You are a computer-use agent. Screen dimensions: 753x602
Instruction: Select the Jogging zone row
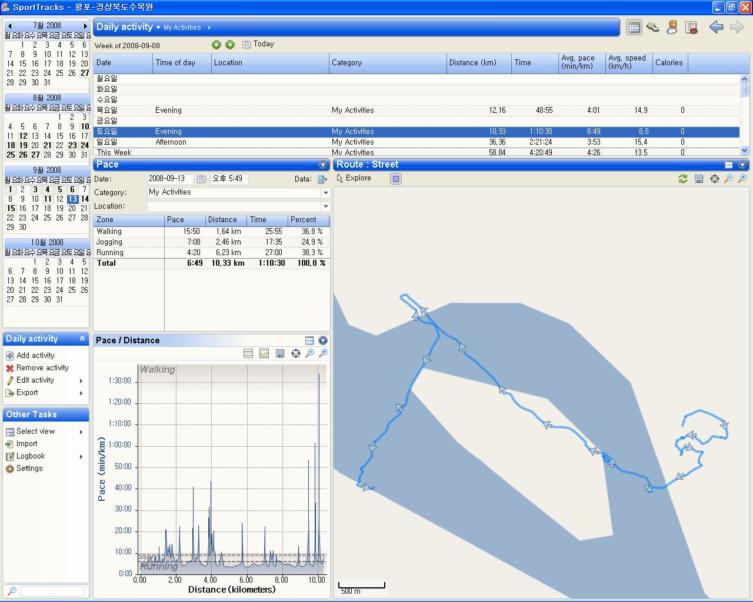[212, 242]
